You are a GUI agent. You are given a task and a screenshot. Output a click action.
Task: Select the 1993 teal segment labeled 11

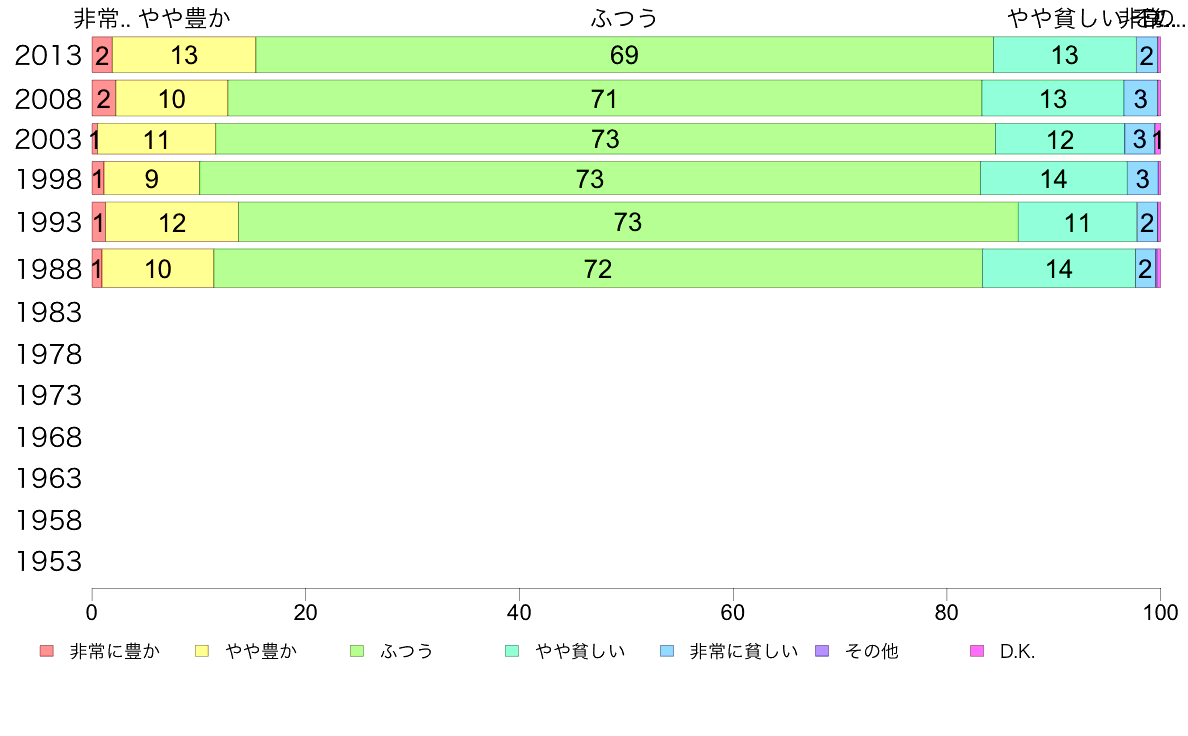pyautogui.click(x=1077, y=222)
